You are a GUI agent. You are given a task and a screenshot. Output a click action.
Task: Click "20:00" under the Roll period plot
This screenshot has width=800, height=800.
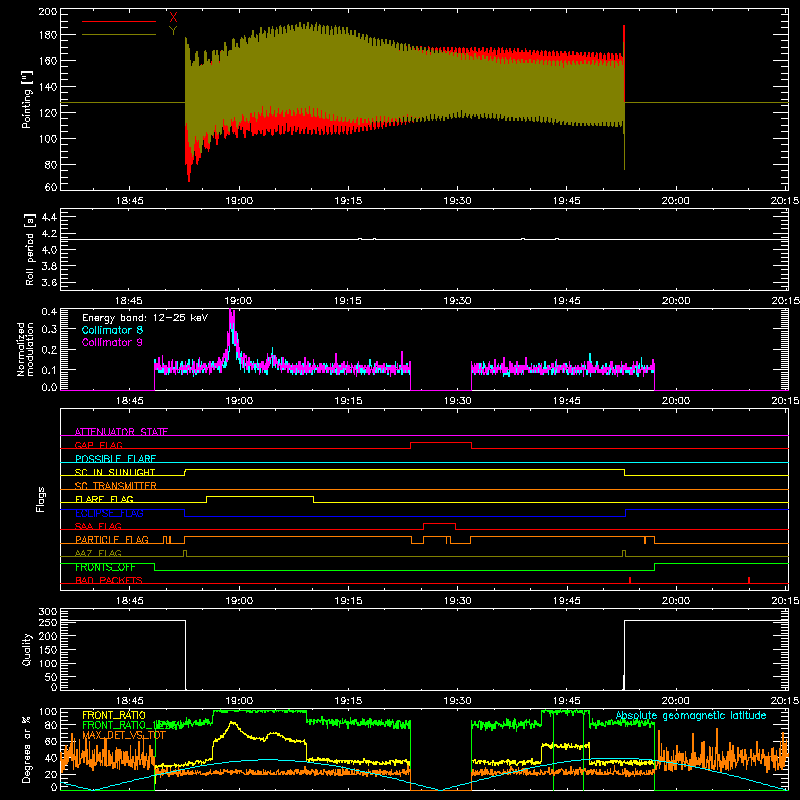(676, 301)
